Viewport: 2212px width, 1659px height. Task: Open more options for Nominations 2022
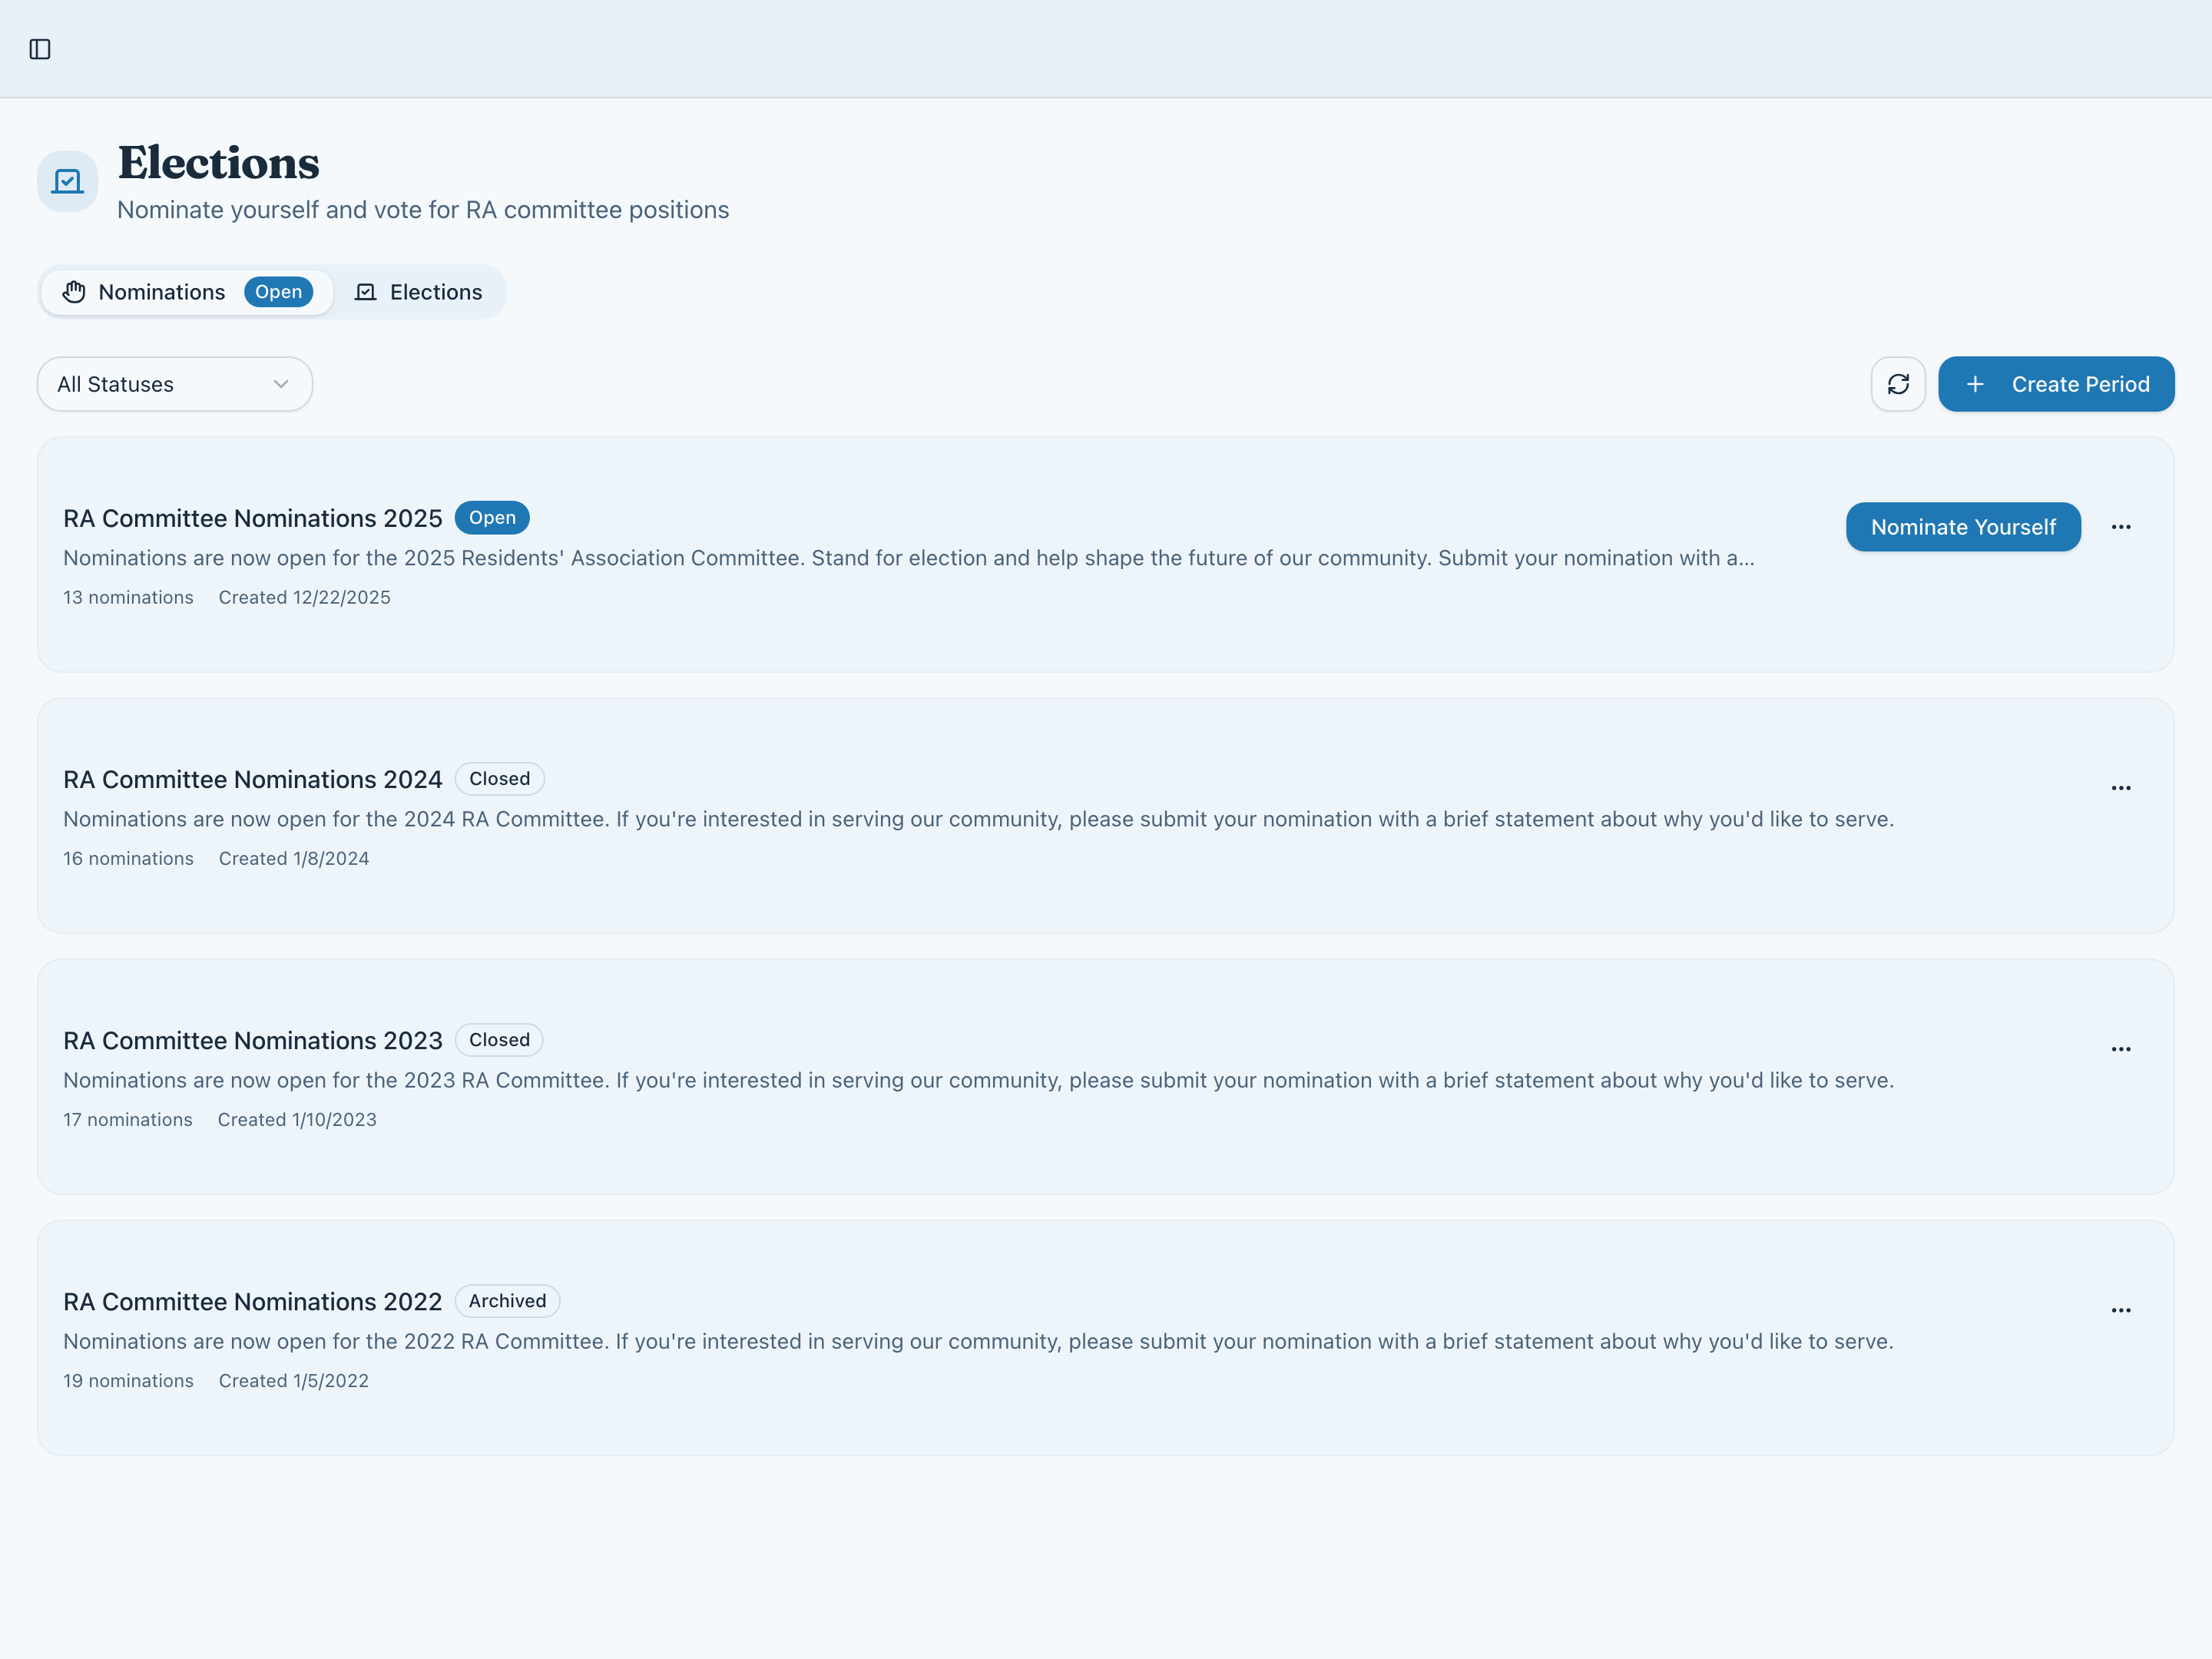(2121, 1310)
